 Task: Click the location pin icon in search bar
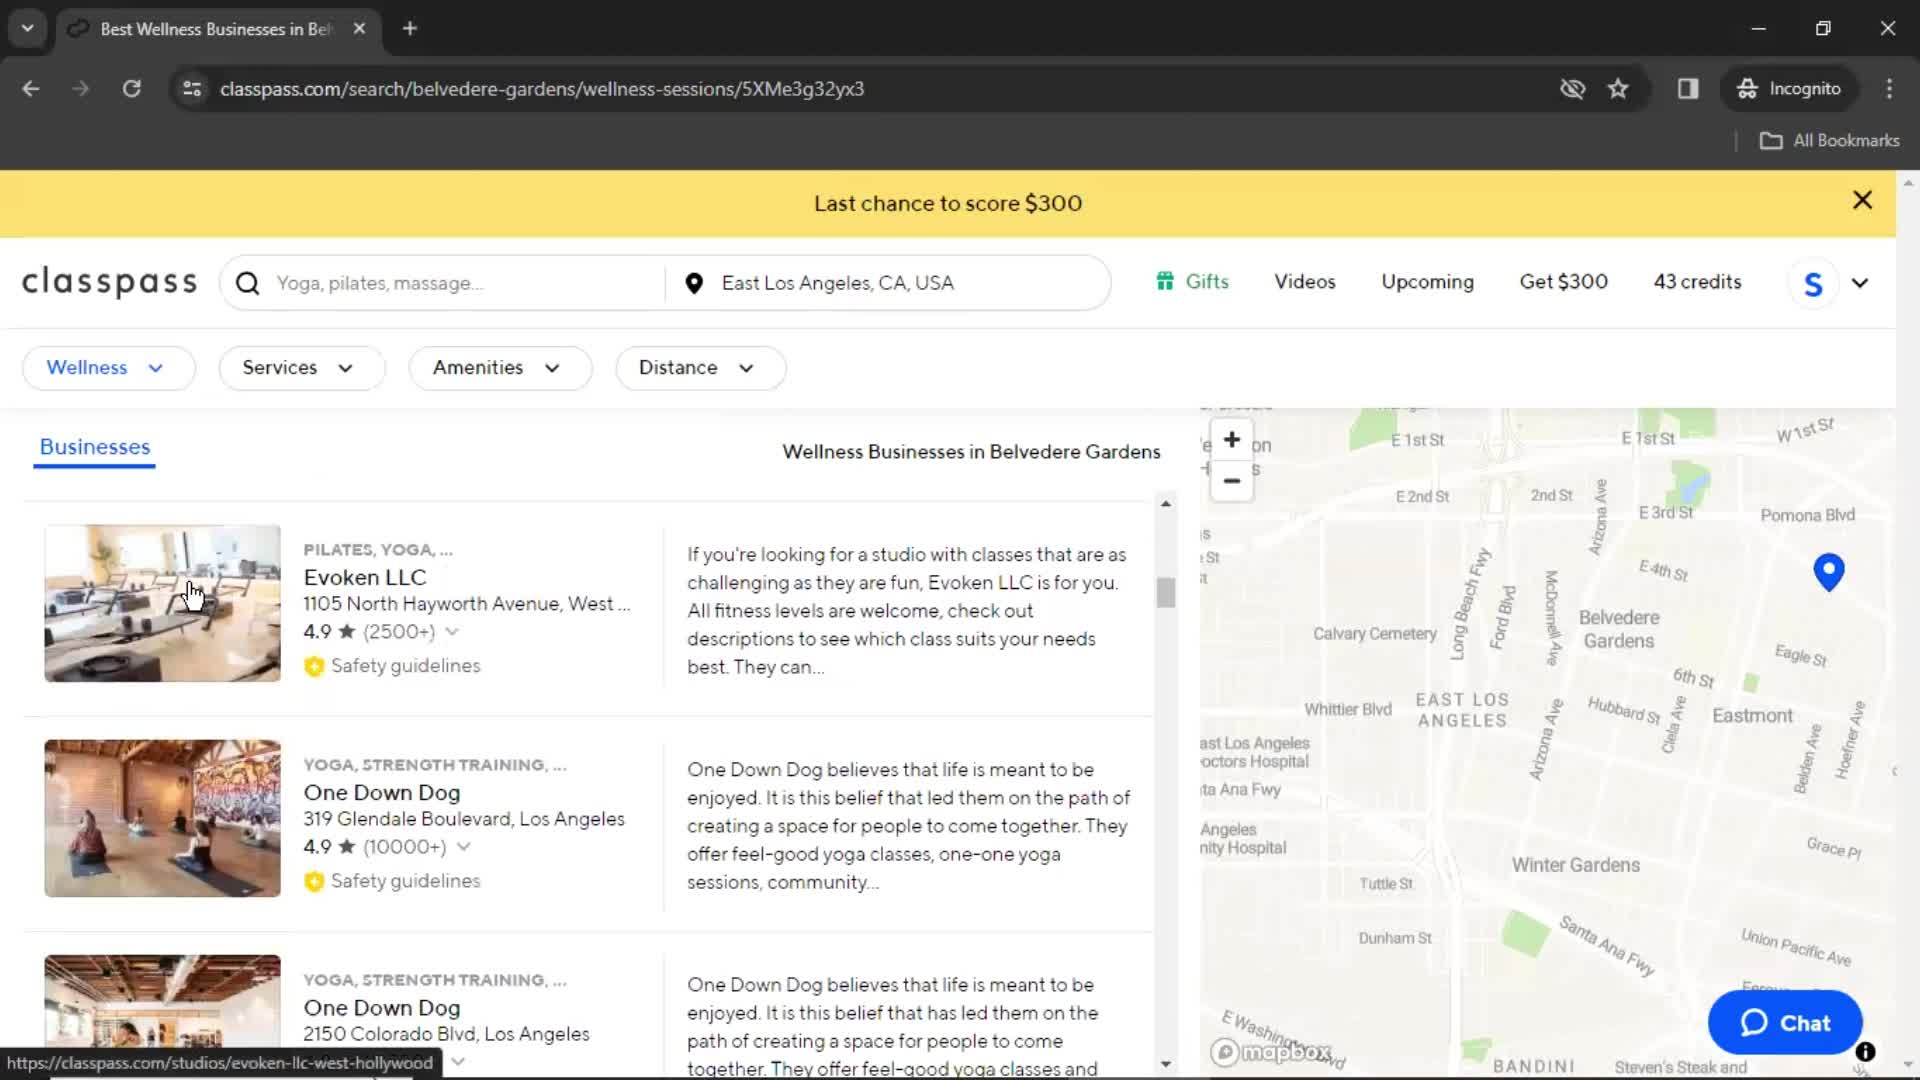(x=694, y=283)
